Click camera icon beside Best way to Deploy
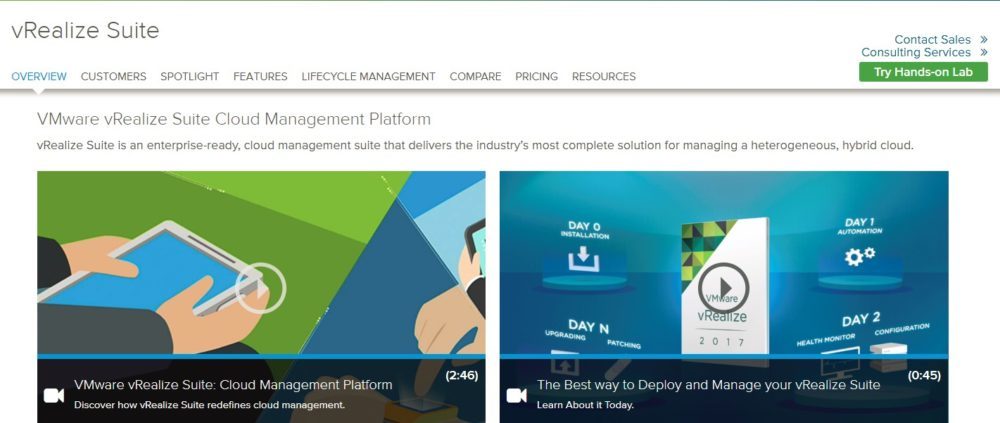This screenshot has width=1000, height=423. [516, 395]
